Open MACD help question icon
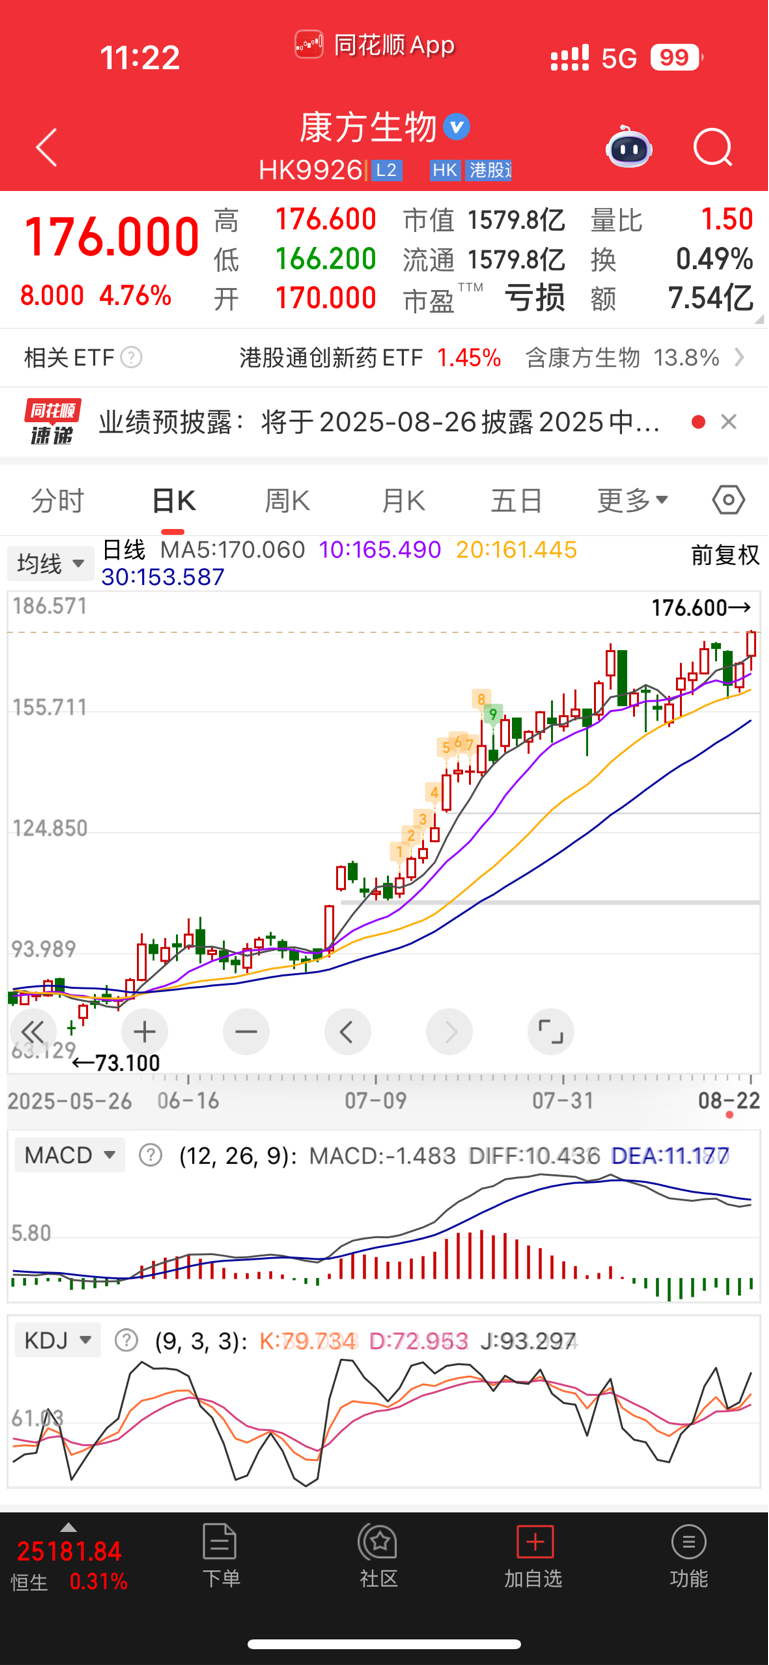This screenshot has height=1665, width=769. coord(151,1156)
